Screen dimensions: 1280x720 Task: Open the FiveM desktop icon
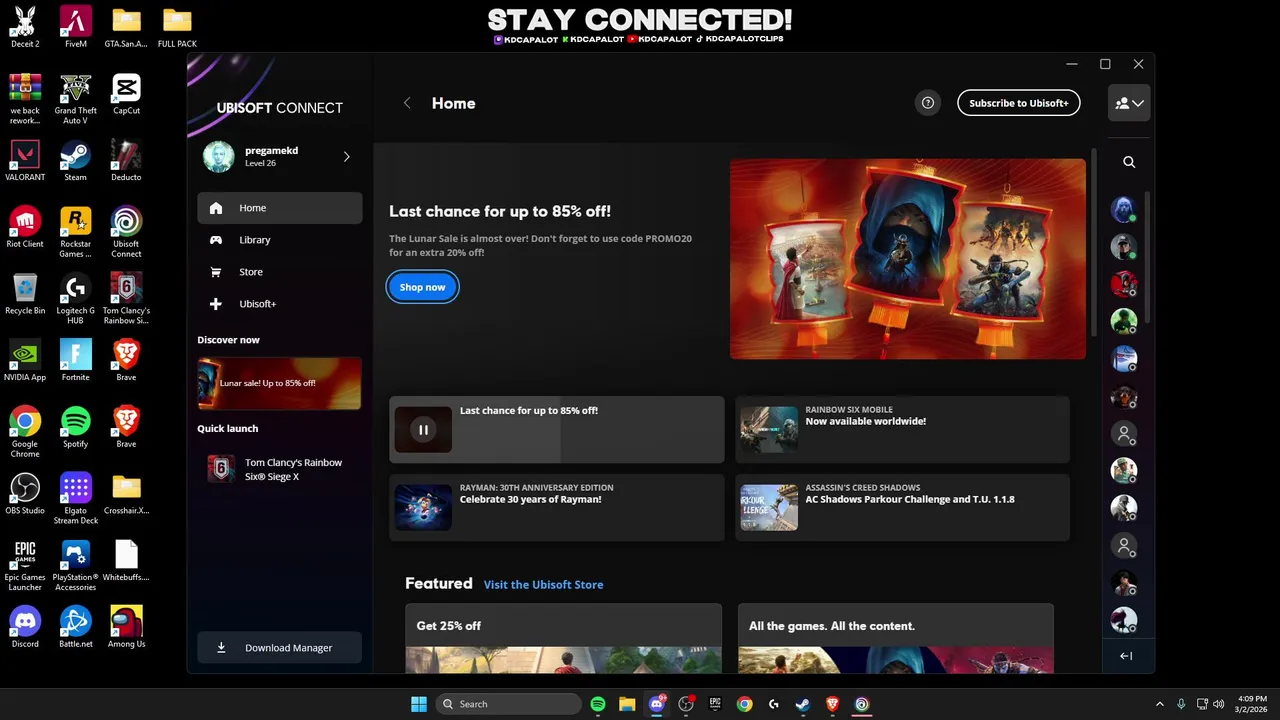pyautogui.click(x=75, y=27)
